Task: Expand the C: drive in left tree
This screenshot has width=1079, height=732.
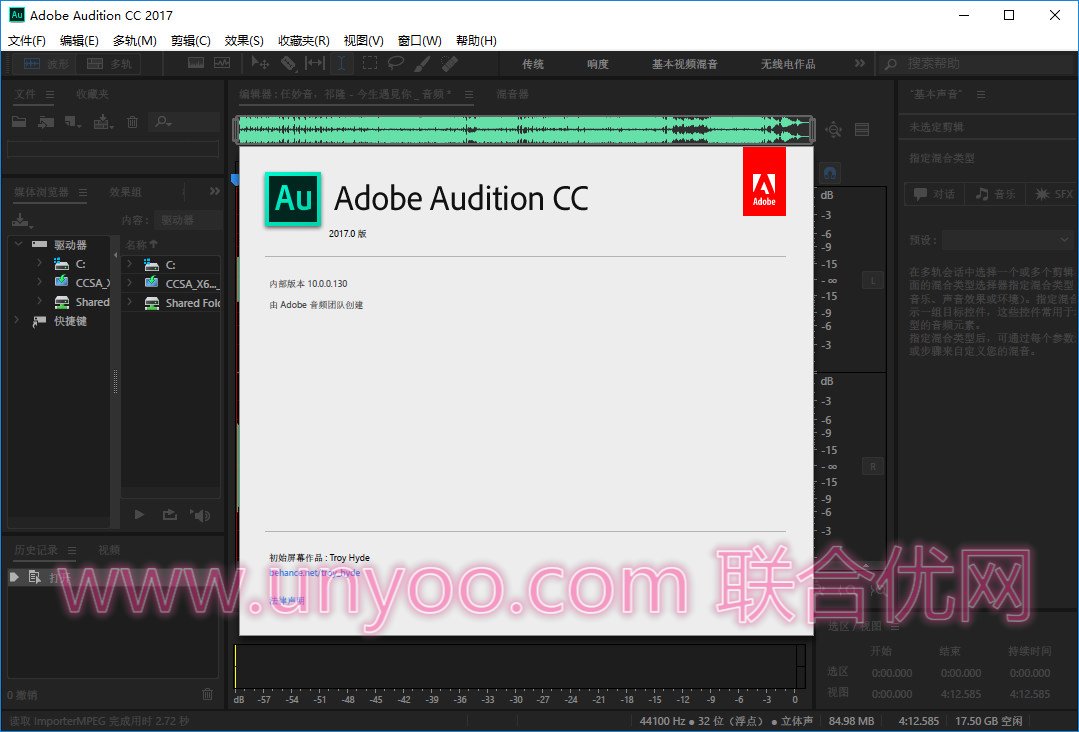Action: click(39, 263)
